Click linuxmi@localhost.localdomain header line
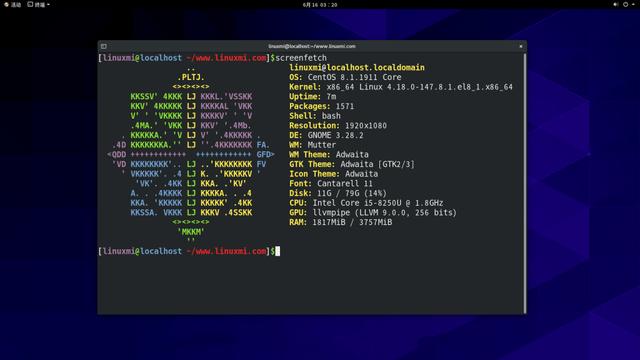This screenshot has width=640, height=360. click(357, 68)
